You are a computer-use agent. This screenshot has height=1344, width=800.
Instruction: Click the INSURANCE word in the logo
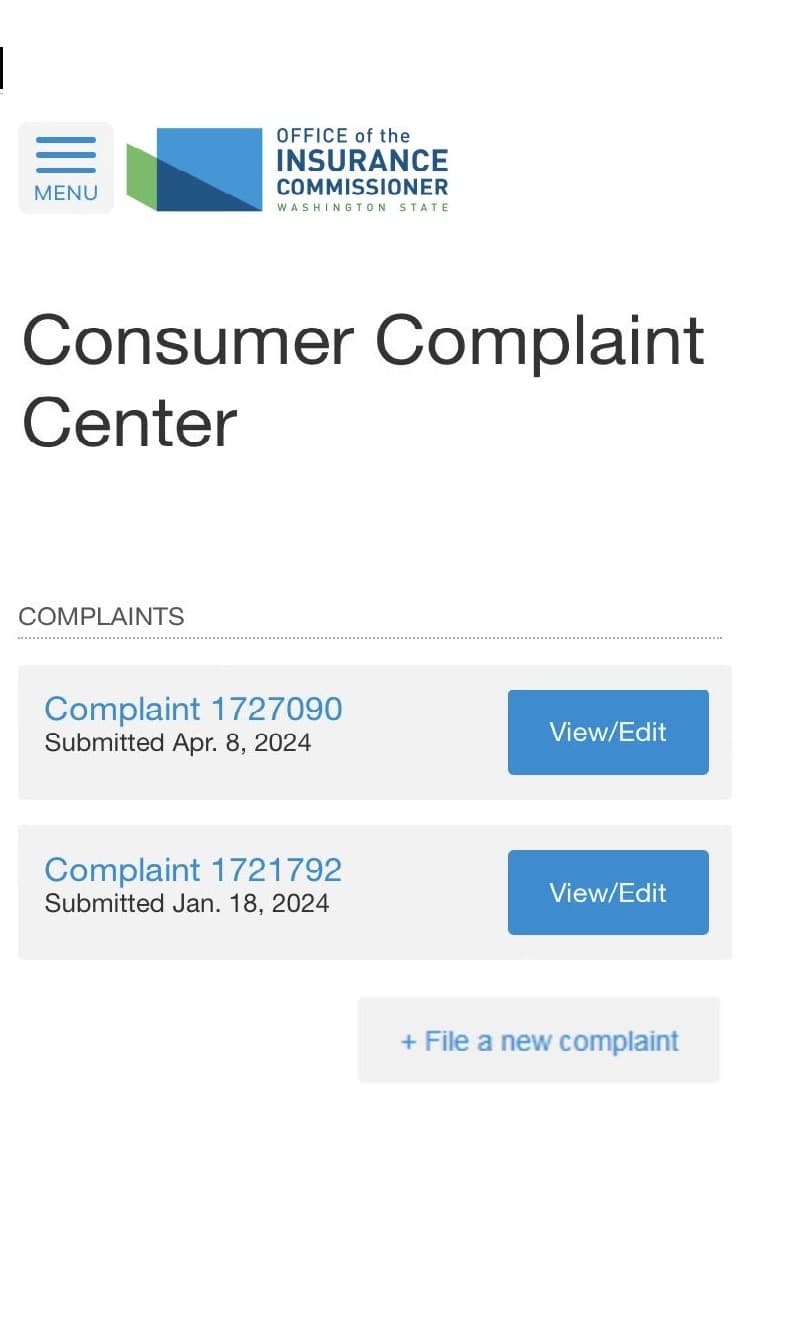pos(362,161)
